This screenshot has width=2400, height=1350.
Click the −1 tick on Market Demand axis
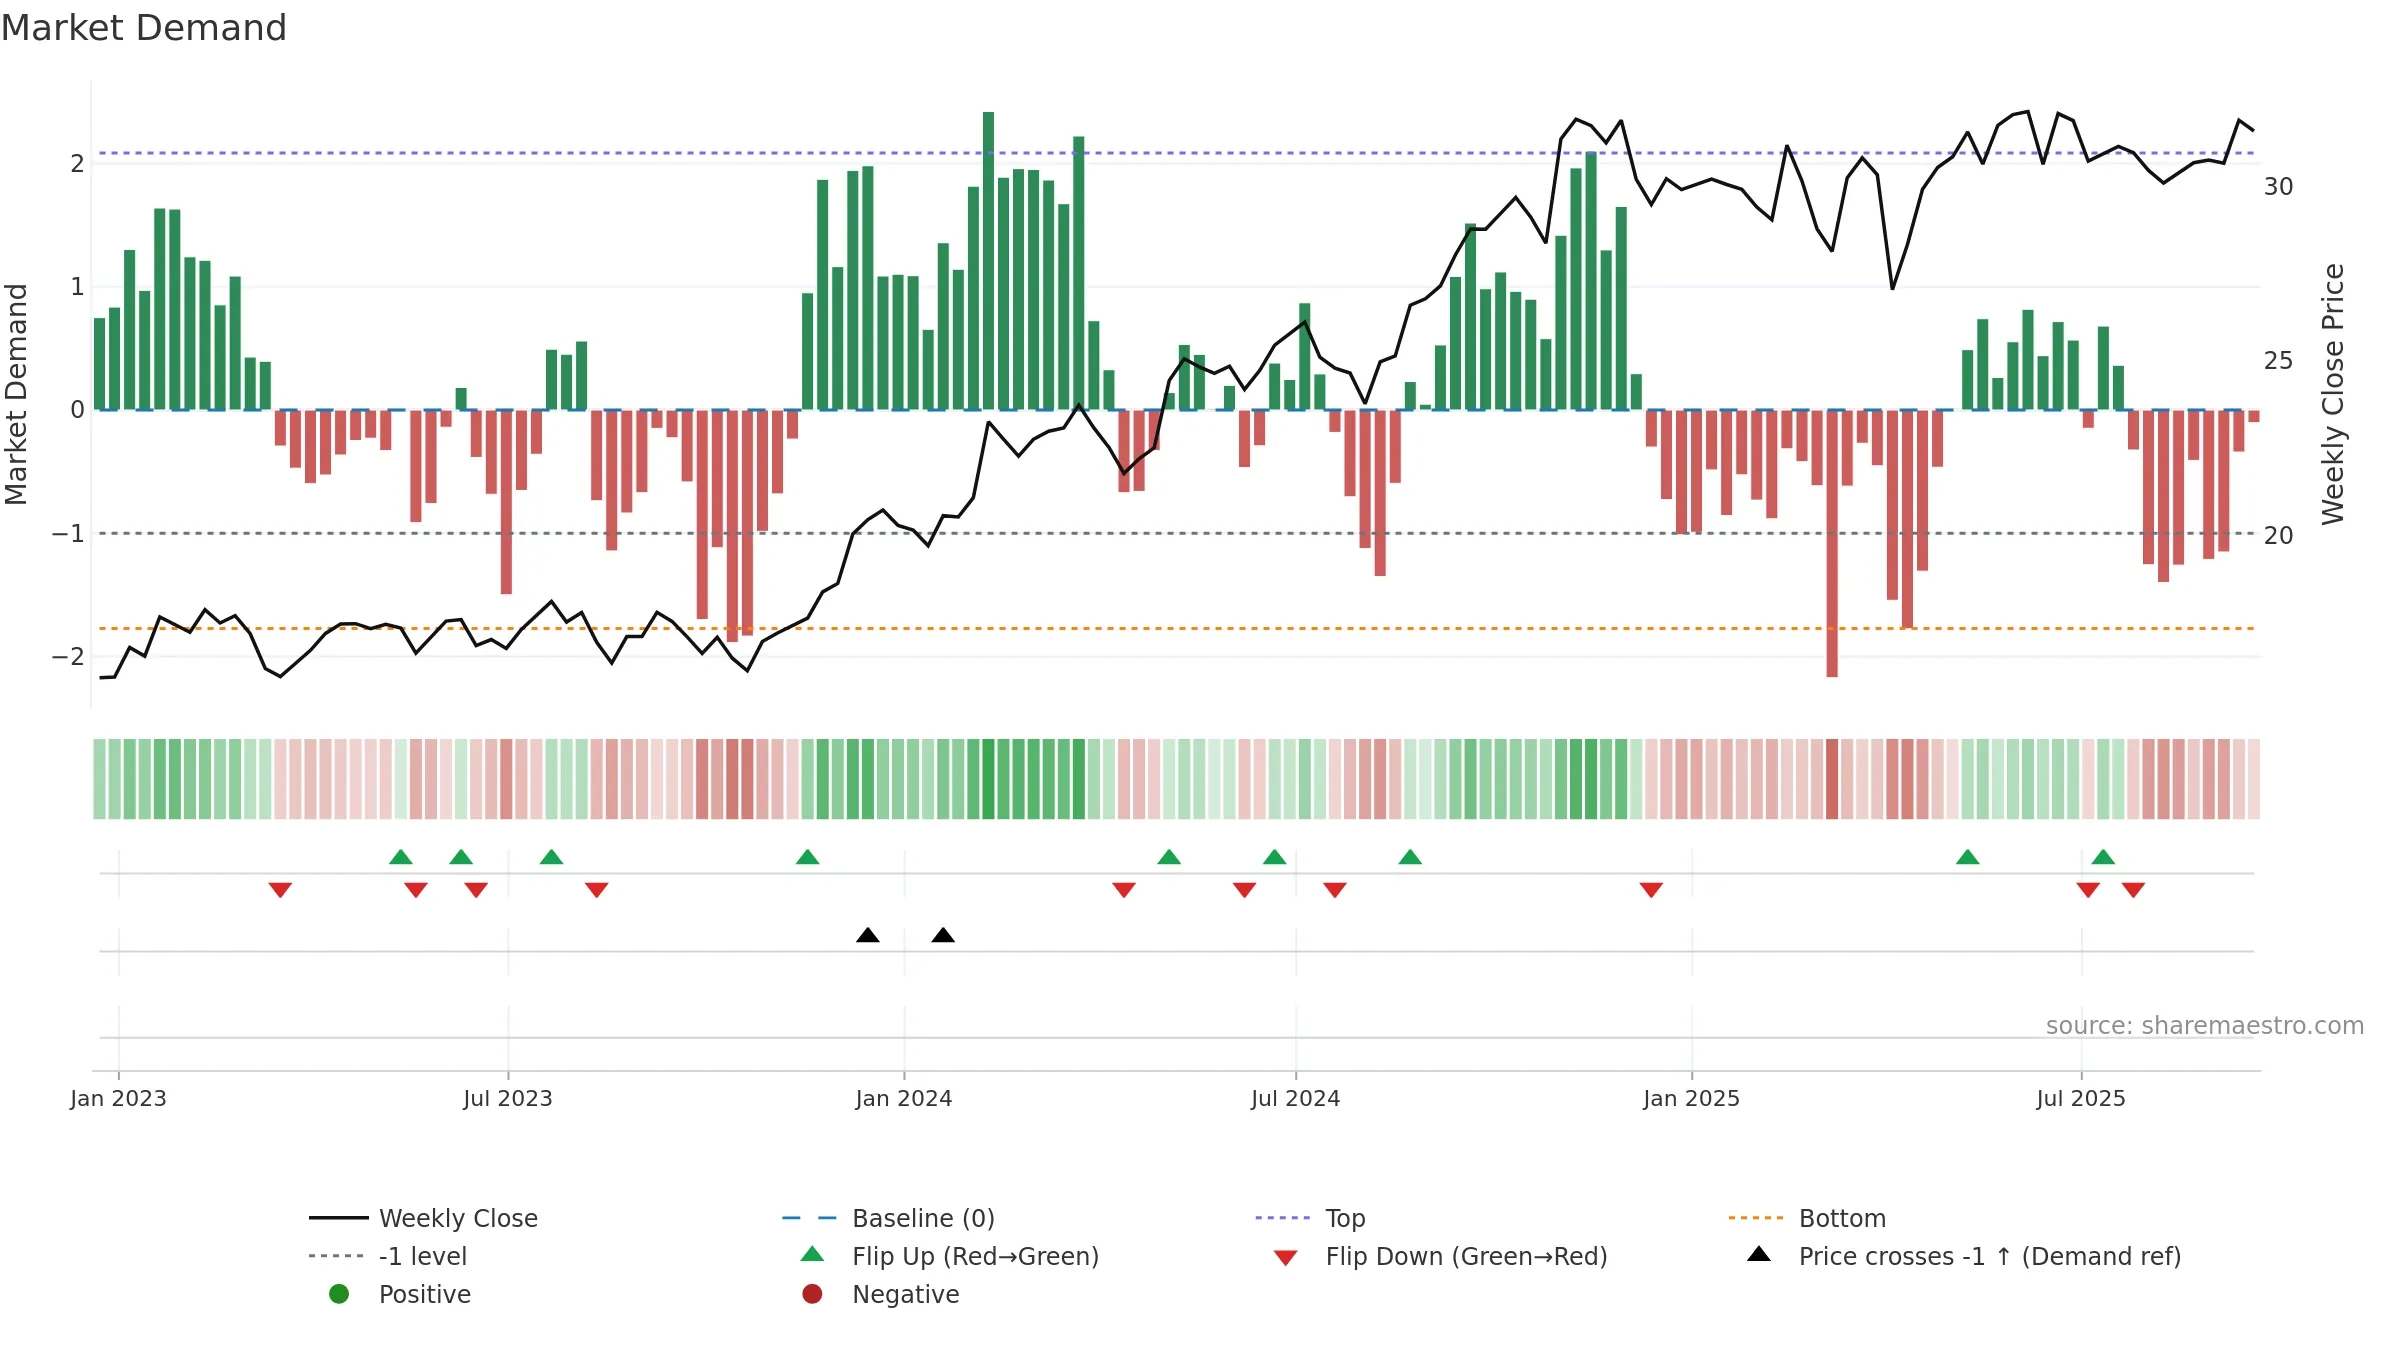pos(68,533)
